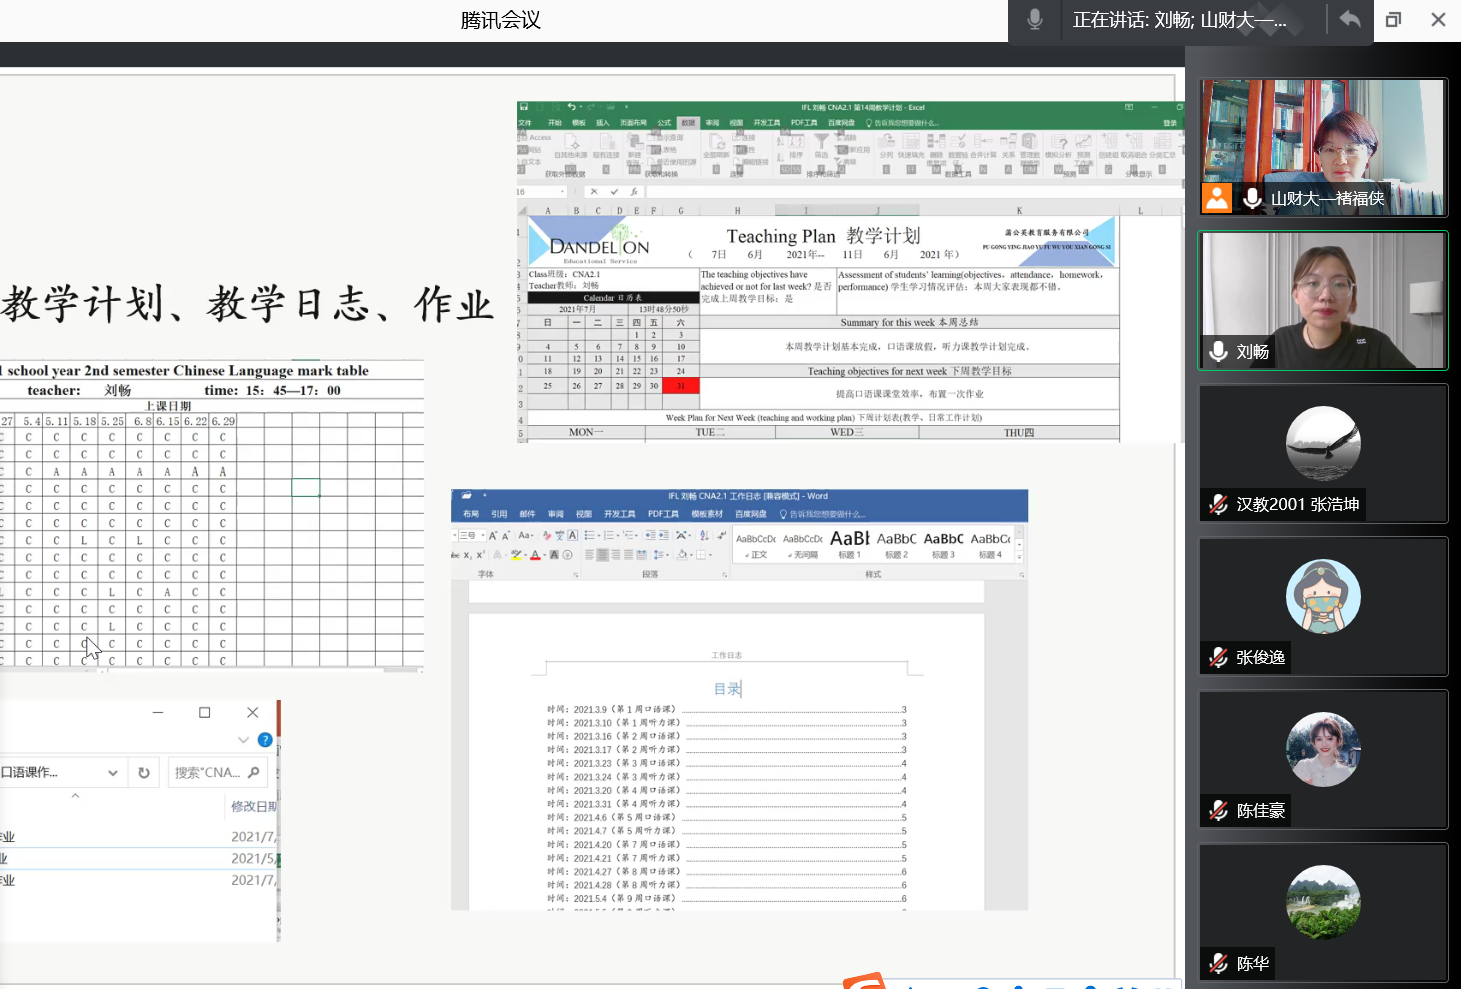
Task: Click the sort arrow above the file name column
Action: coord(75,796)
